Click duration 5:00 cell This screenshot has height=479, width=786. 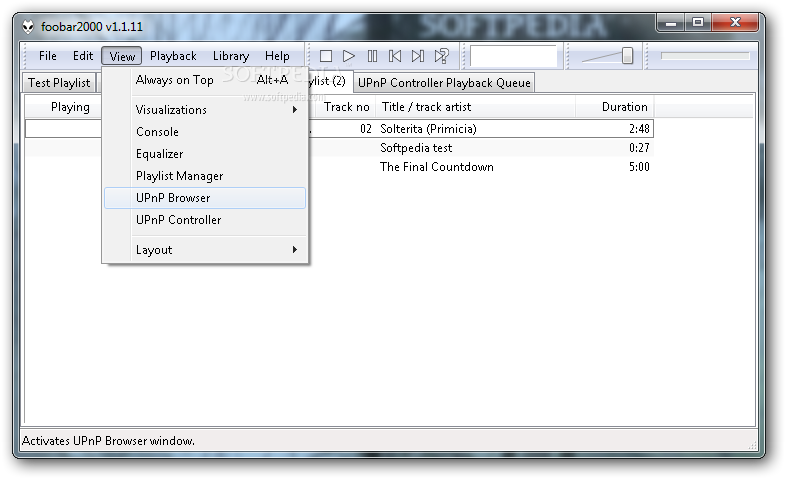tap(639, 167)
